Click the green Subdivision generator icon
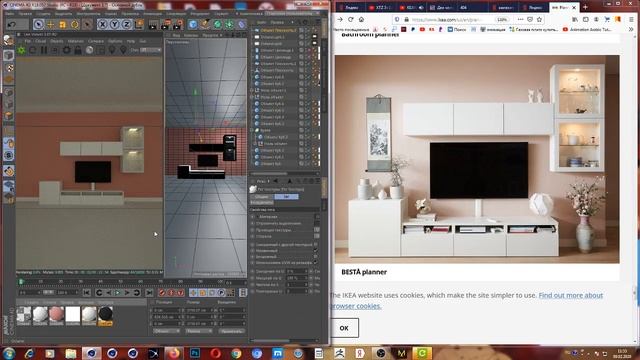The image size is (640, 360). click(218, 24)
